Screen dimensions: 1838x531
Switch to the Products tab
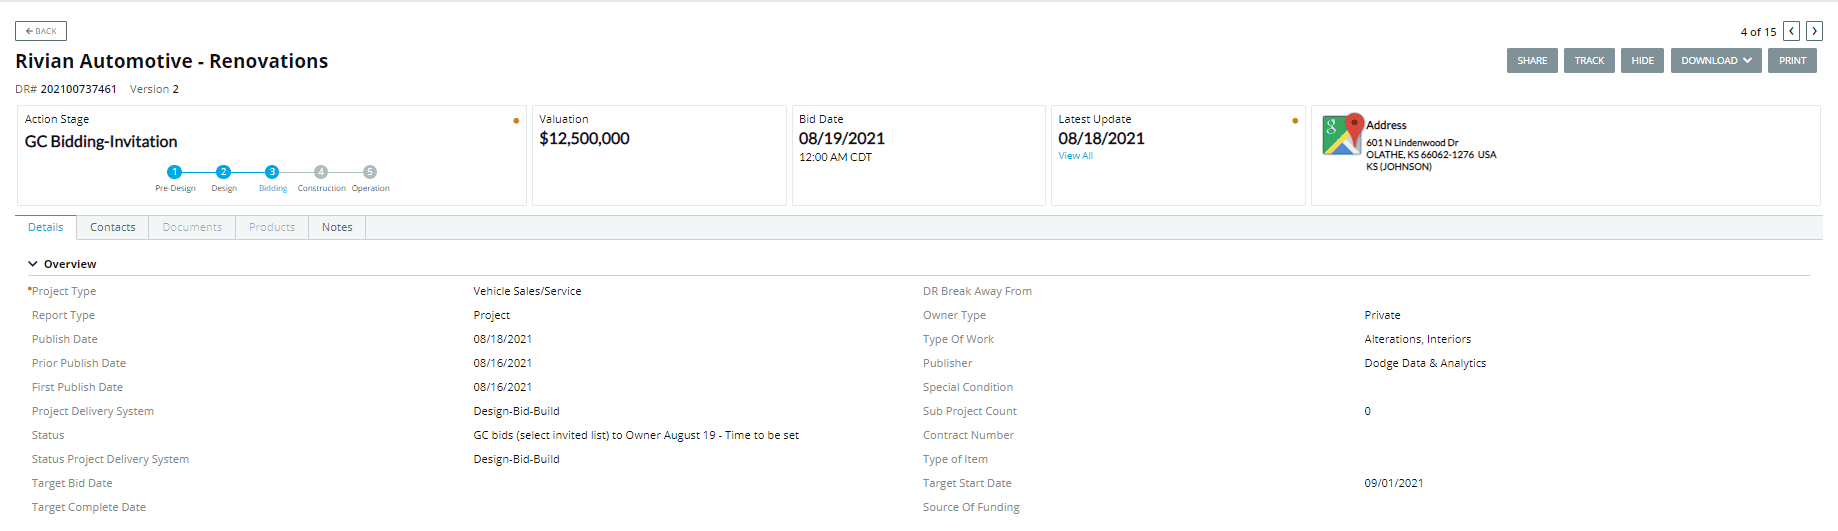pos(272,227)
